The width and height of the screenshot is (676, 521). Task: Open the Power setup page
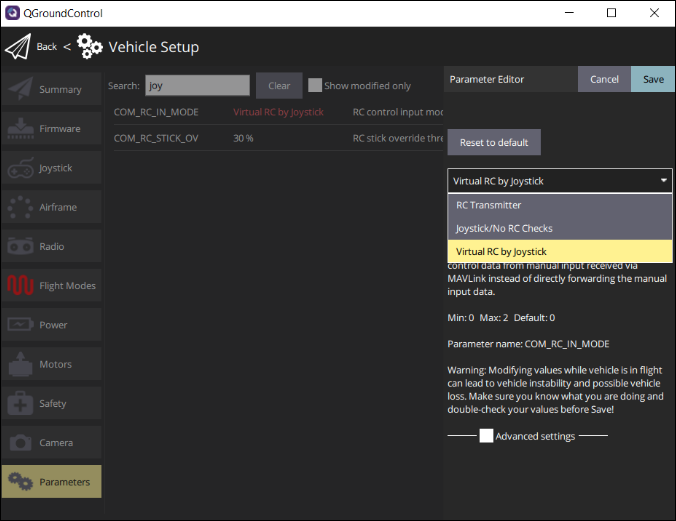(x=51, y=324)
